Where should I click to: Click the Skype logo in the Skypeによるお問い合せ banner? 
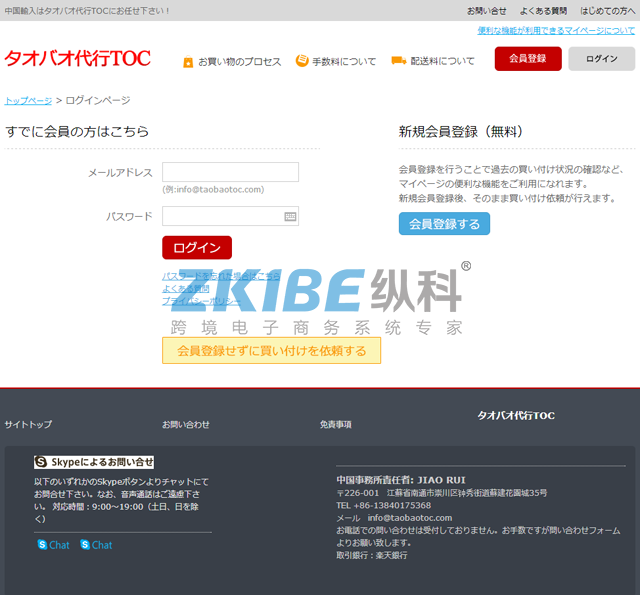pyautogui.click(x=41, y=462)
